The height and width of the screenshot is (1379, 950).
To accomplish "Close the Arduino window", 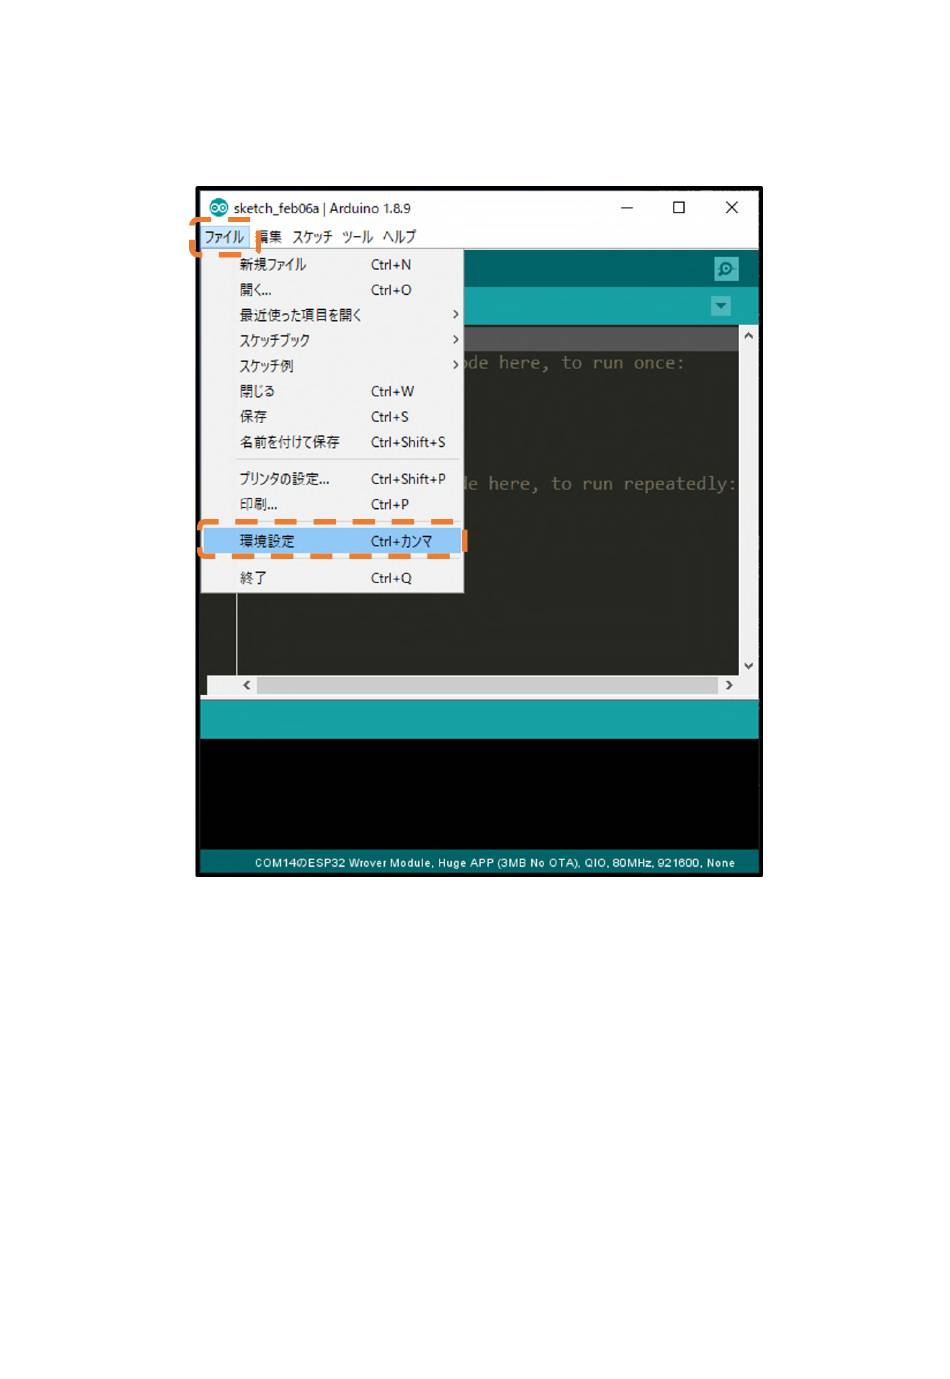I will (732, 208).
